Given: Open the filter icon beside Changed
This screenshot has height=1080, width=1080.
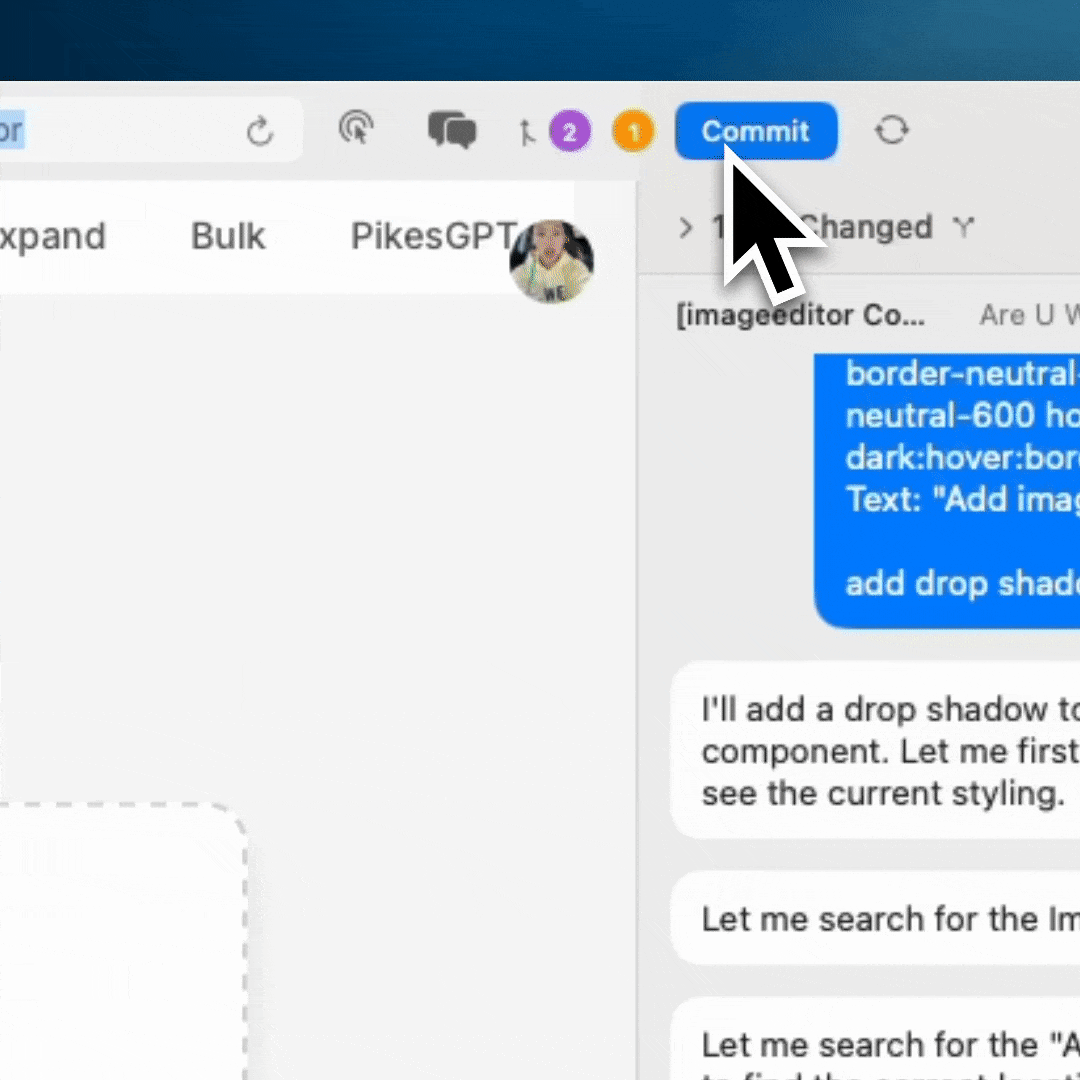Looking at the screenshot, I should point(962,228).
